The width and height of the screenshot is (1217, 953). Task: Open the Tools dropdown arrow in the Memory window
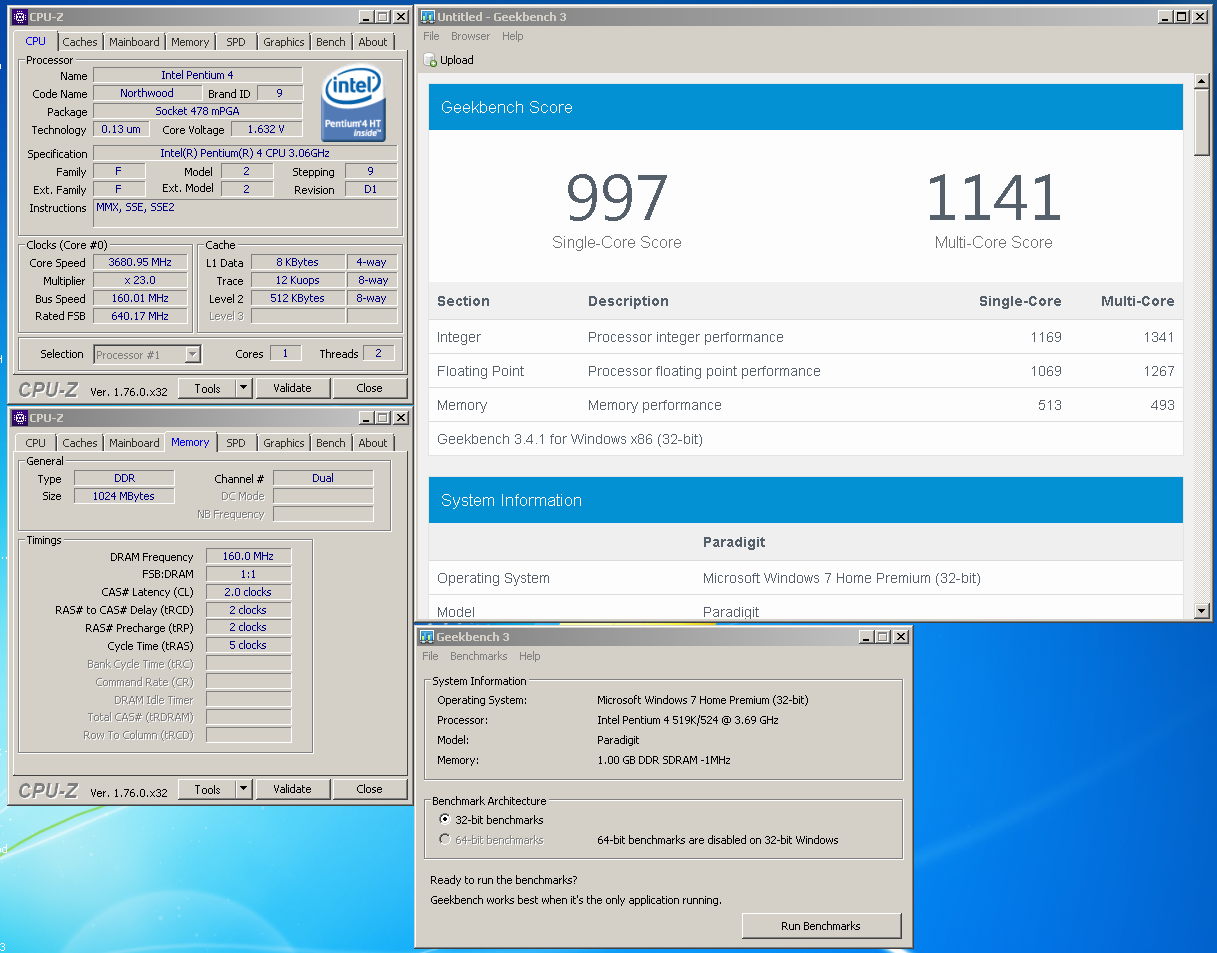click(243, 789)
